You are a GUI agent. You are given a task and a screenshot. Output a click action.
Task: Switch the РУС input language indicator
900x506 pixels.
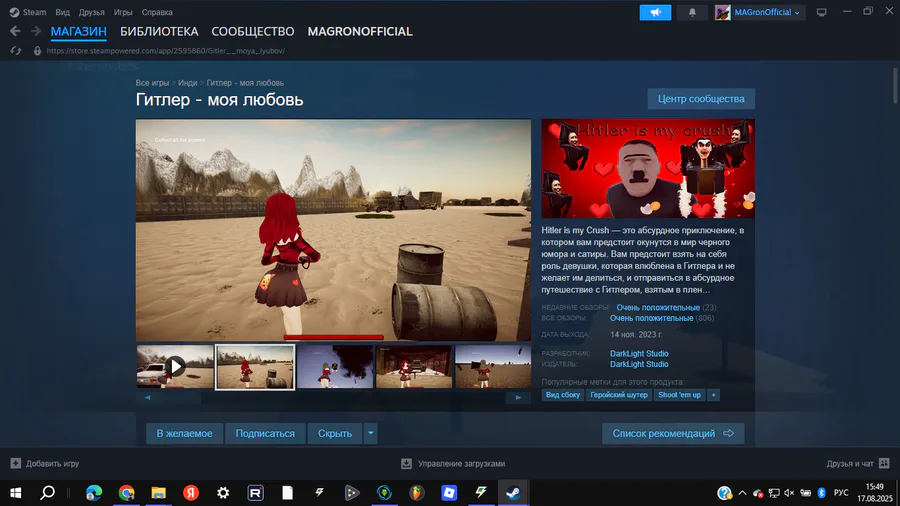point(841,493)
